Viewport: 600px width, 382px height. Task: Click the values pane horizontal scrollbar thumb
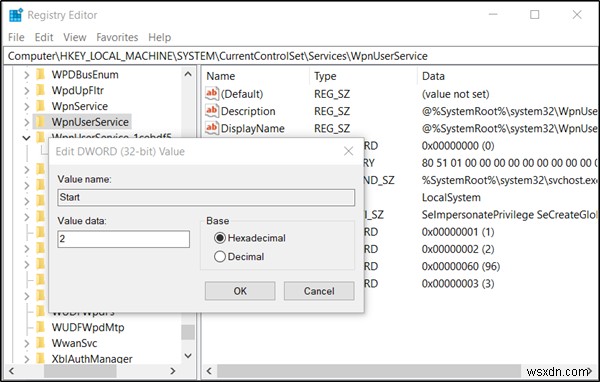pos(369,371)
